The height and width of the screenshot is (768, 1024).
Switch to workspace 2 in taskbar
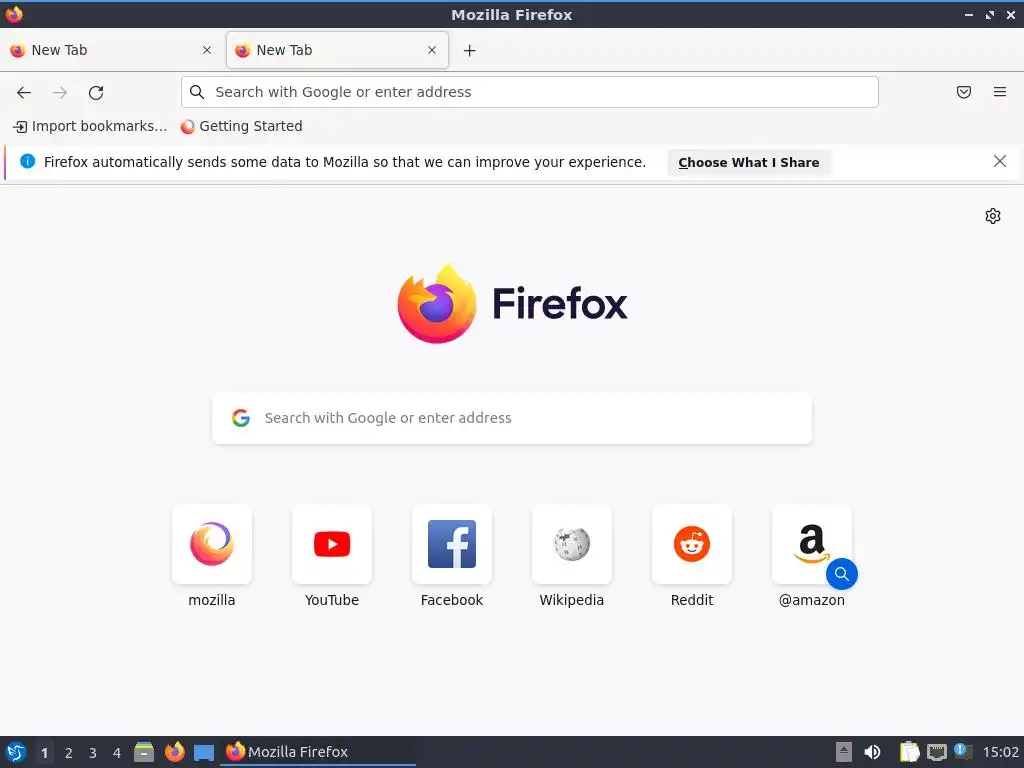pos(69,753)
